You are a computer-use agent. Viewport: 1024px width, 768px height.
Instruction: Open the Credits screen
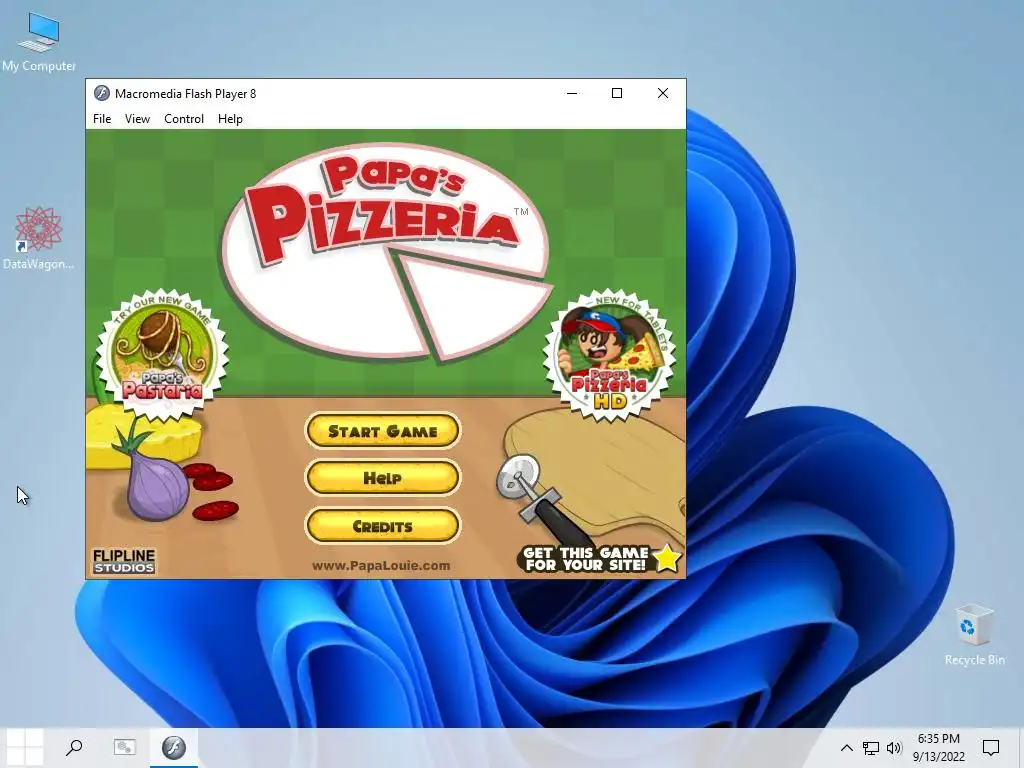(x=383, y=526)
